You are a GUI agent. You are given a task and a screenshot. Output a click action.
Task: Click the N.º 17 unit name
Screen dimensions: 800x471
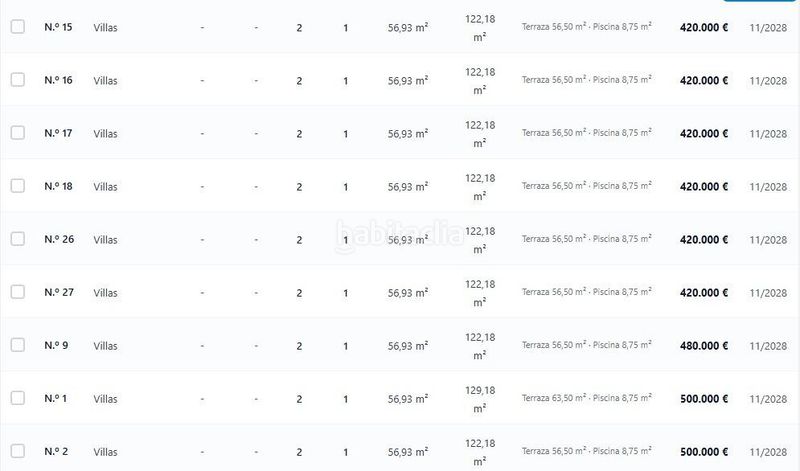point(58,133)
